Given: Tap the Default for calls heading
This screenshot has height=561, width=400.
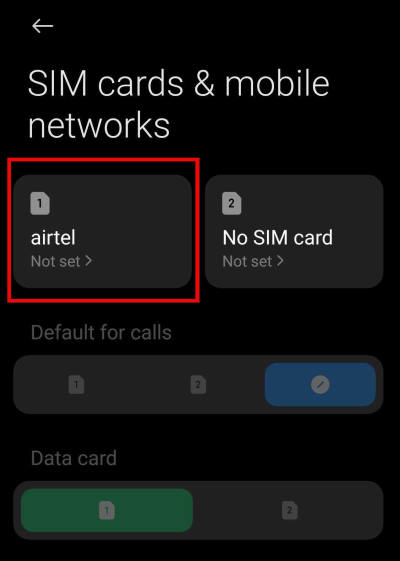Looking at the screenshot, I should [101, 332].
